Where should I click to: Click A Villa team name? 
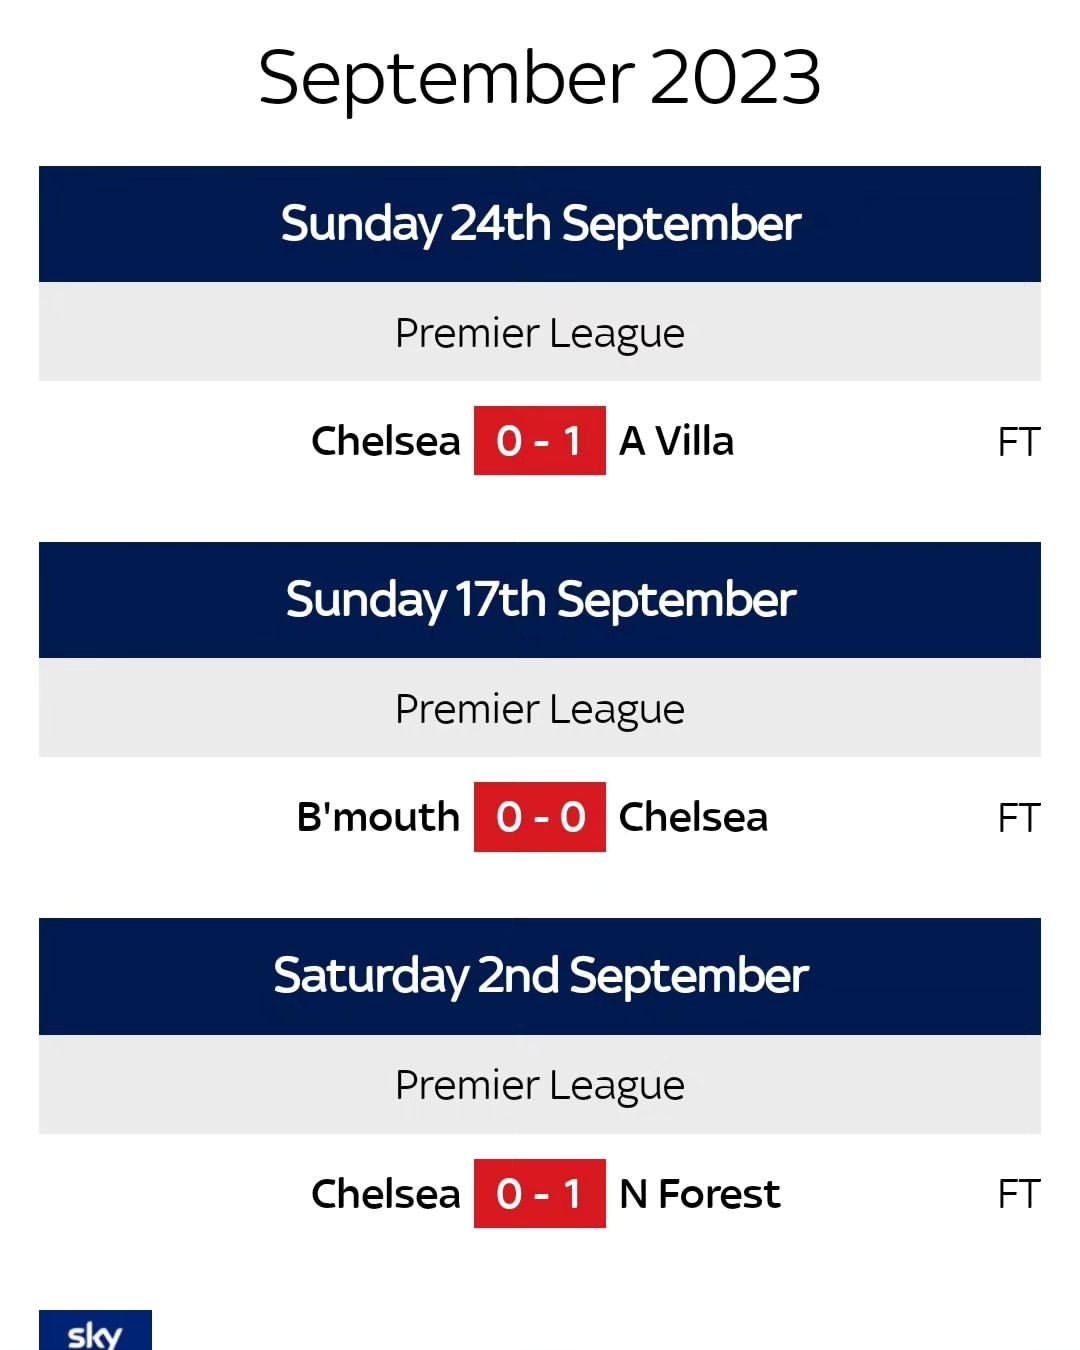pos(677,441)
